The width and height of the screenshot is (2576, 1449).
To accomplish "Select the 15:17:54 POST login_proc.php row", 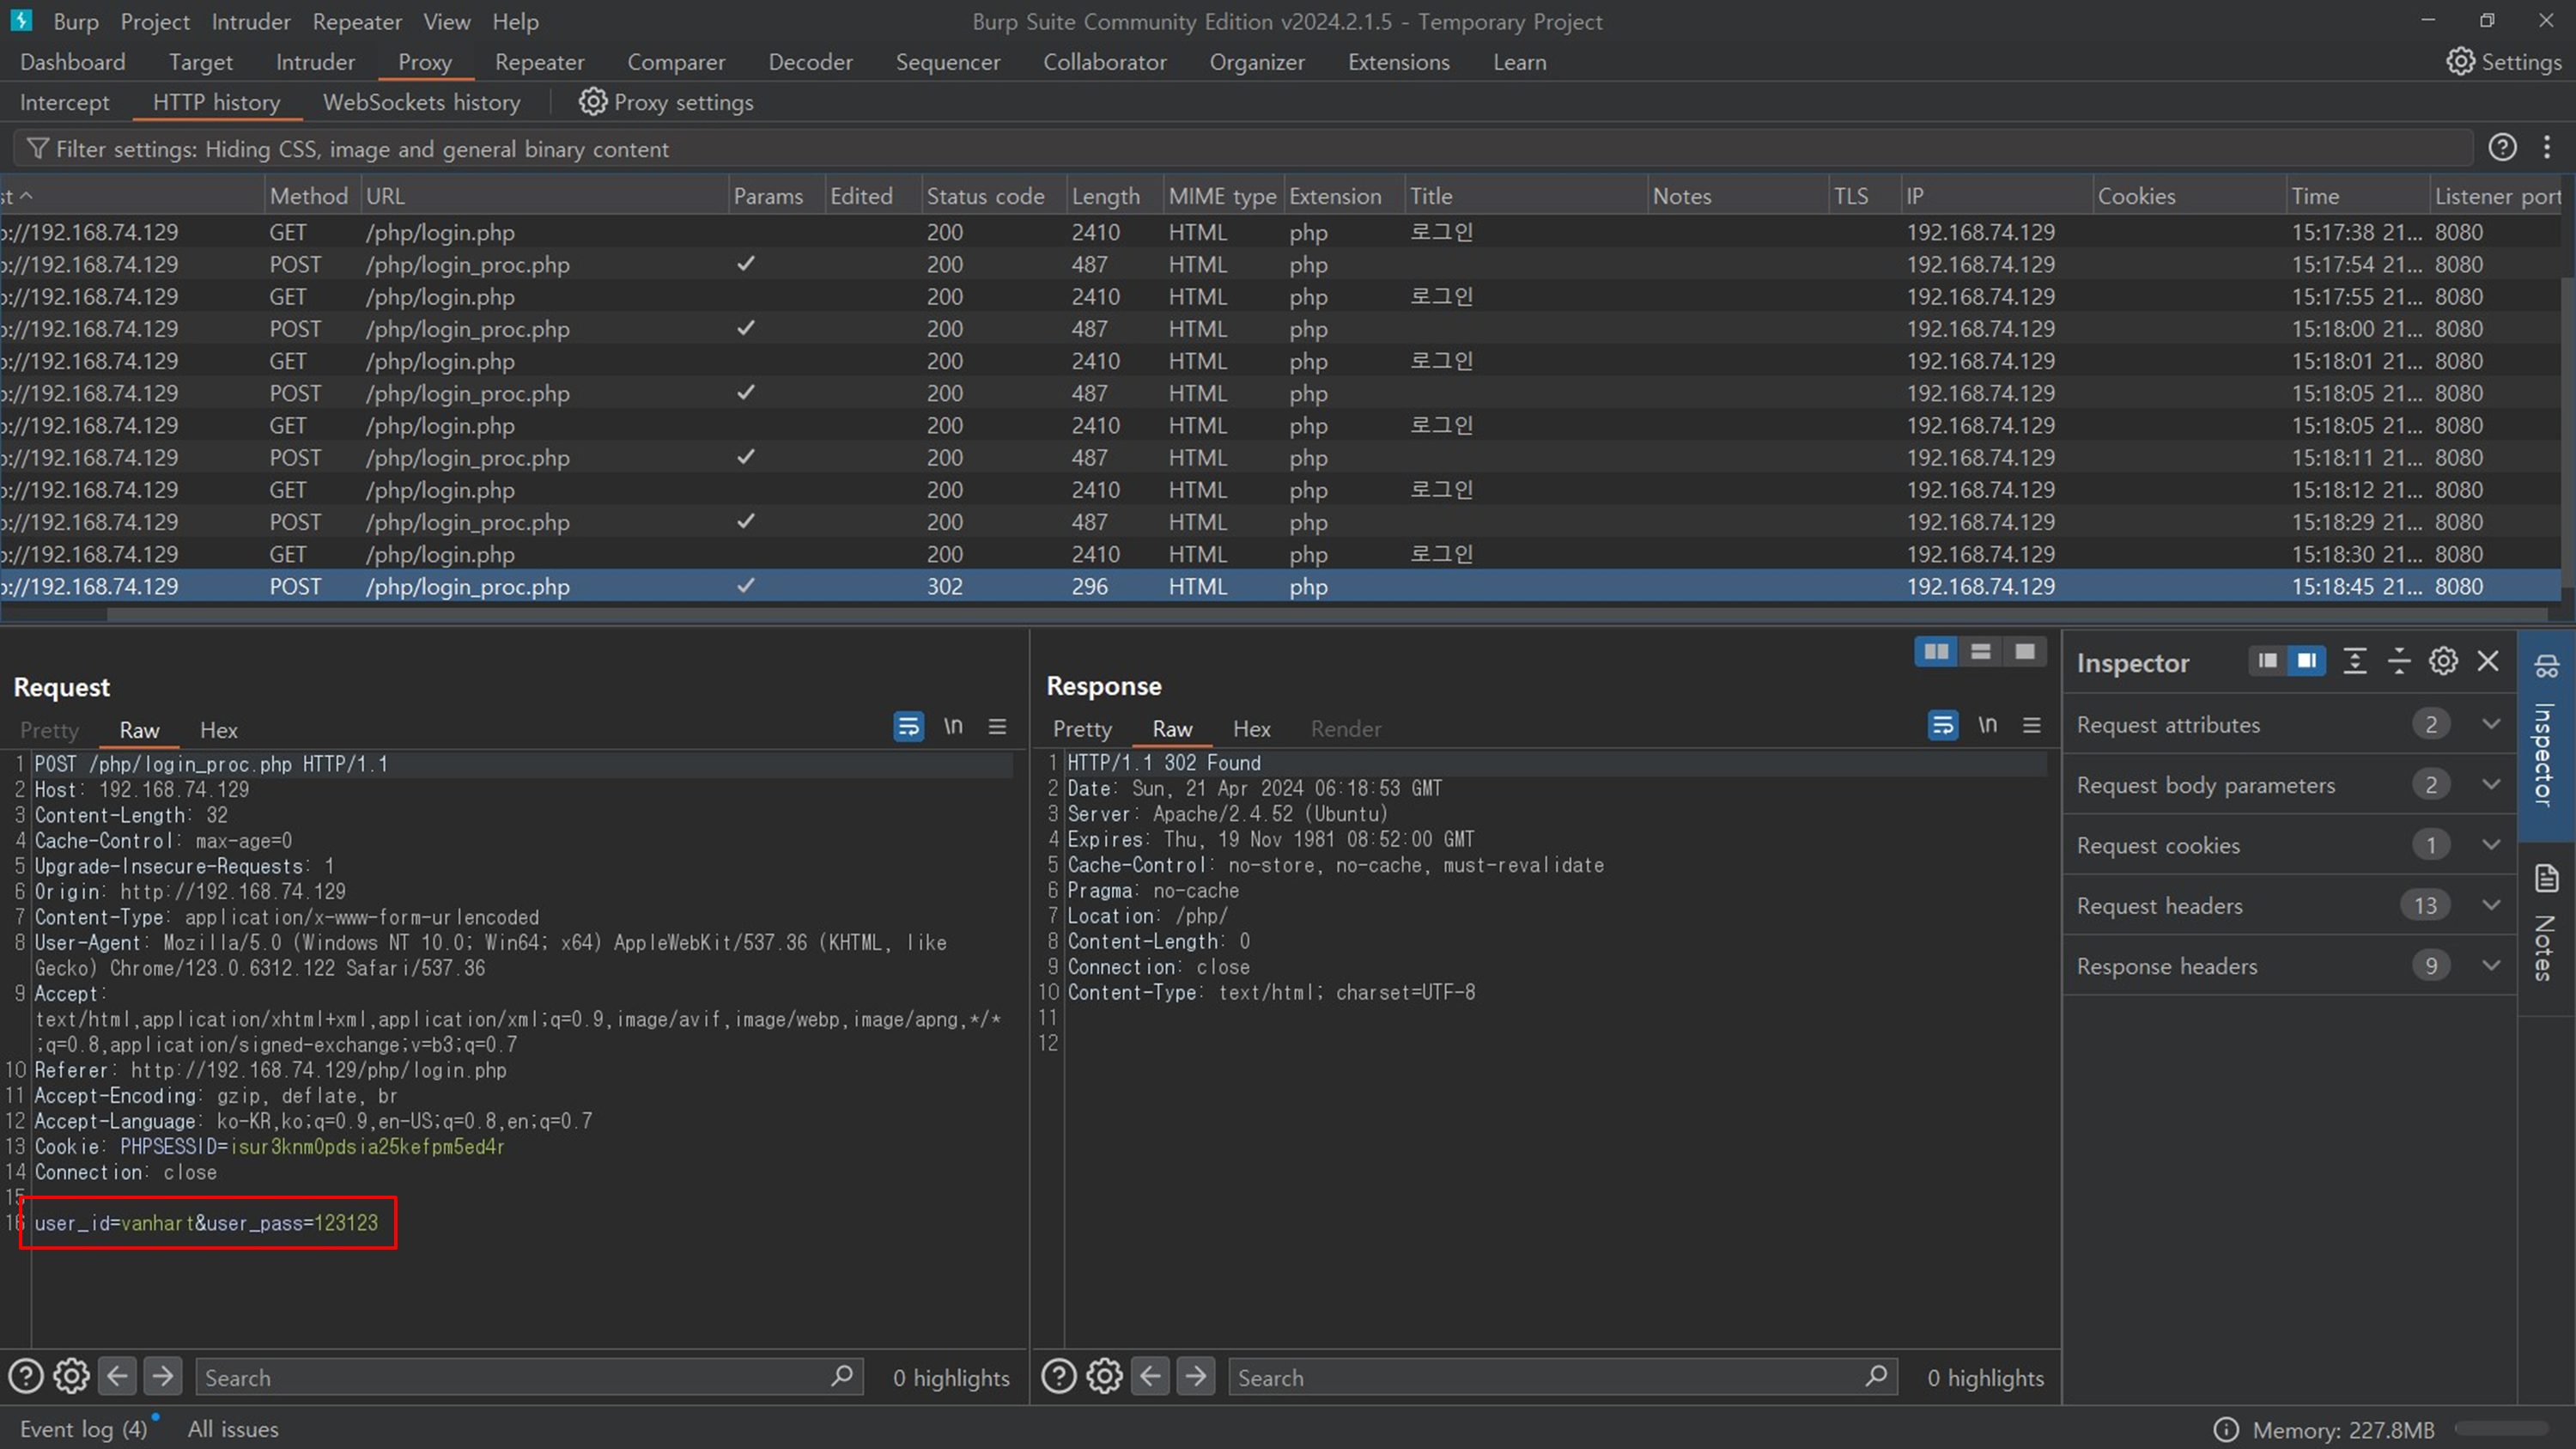I will [1280, 264].
